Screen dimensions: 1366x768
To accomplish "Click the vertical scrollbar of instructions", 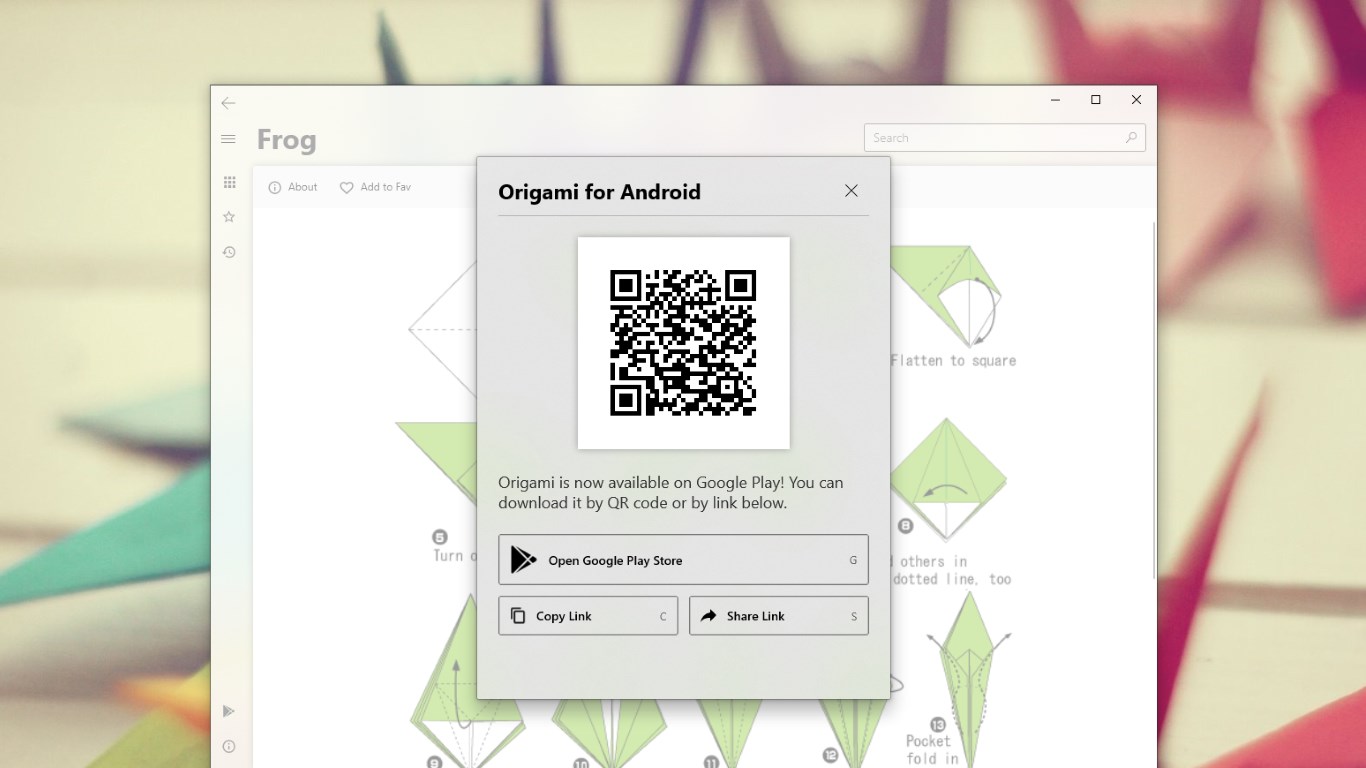I will click(1153, 400).
